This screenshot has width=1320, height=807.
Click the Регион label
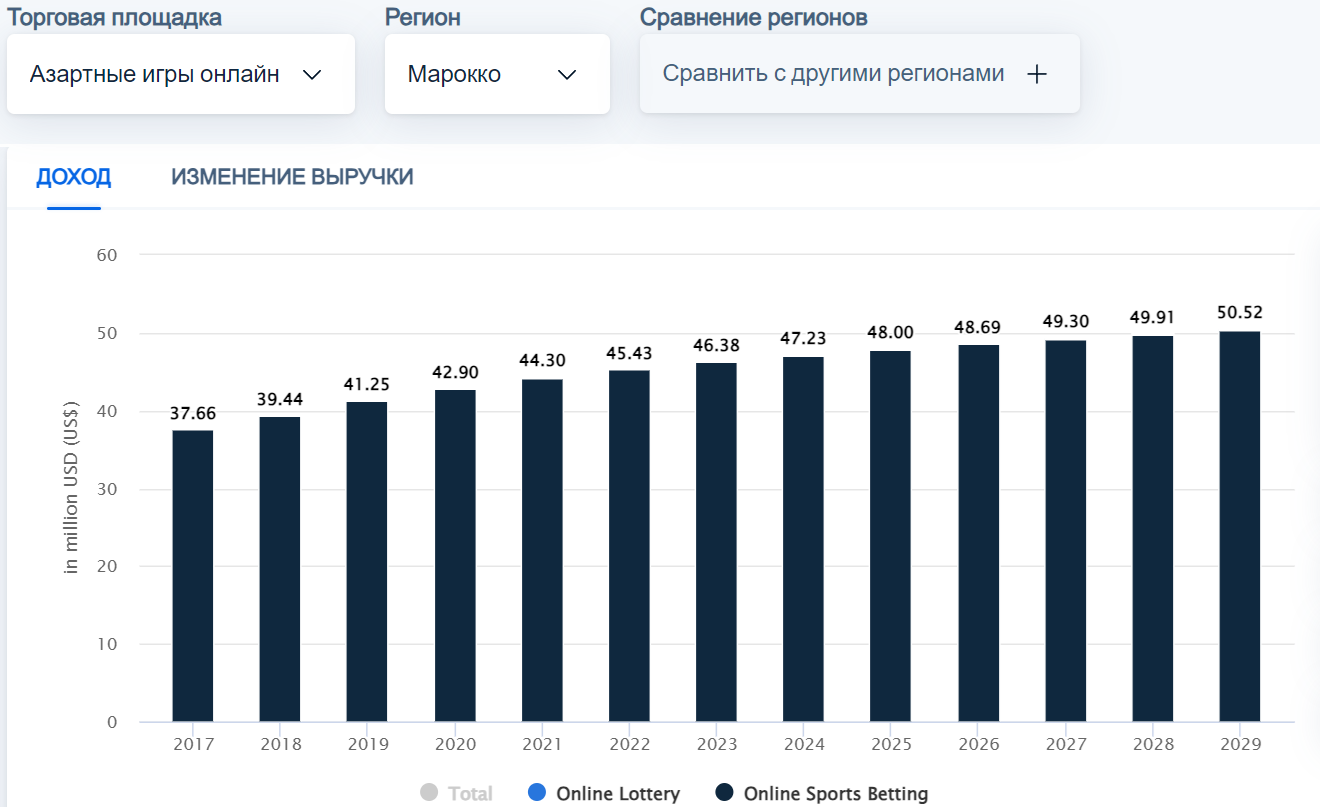[x=423, y=17]
